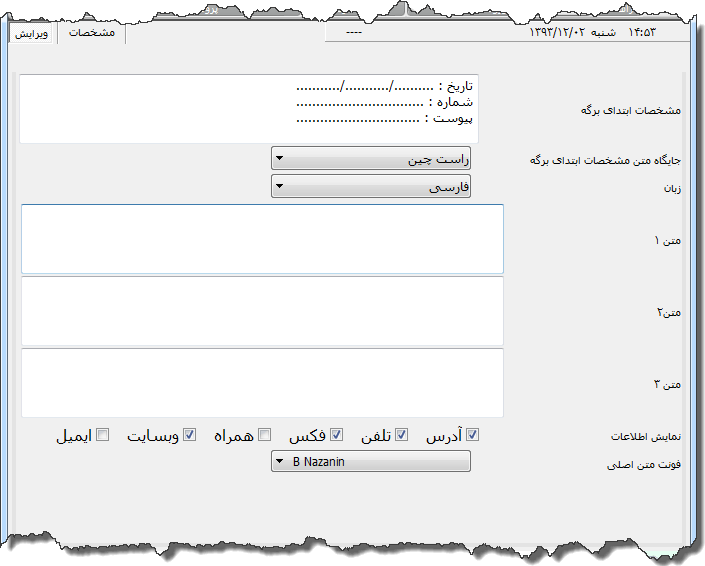Toggle off the فکس checkbox

[x=337, y=435]
